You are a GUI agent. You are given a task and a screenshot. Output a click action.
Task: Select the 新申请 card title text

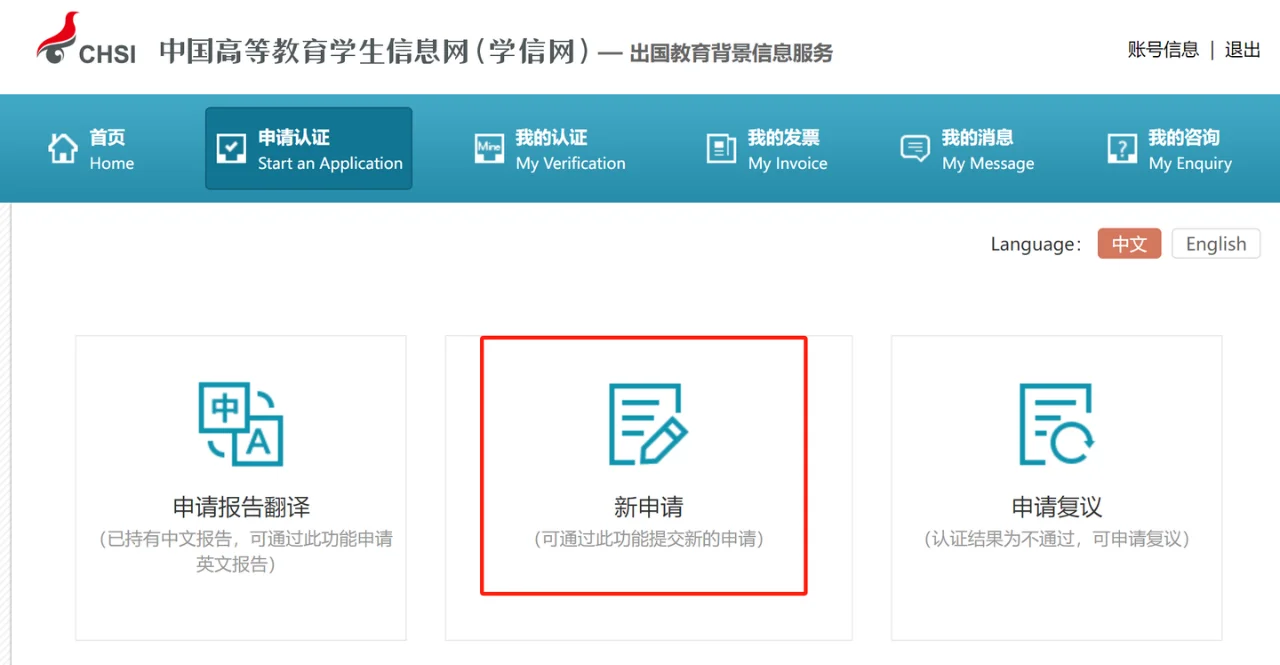648,507
